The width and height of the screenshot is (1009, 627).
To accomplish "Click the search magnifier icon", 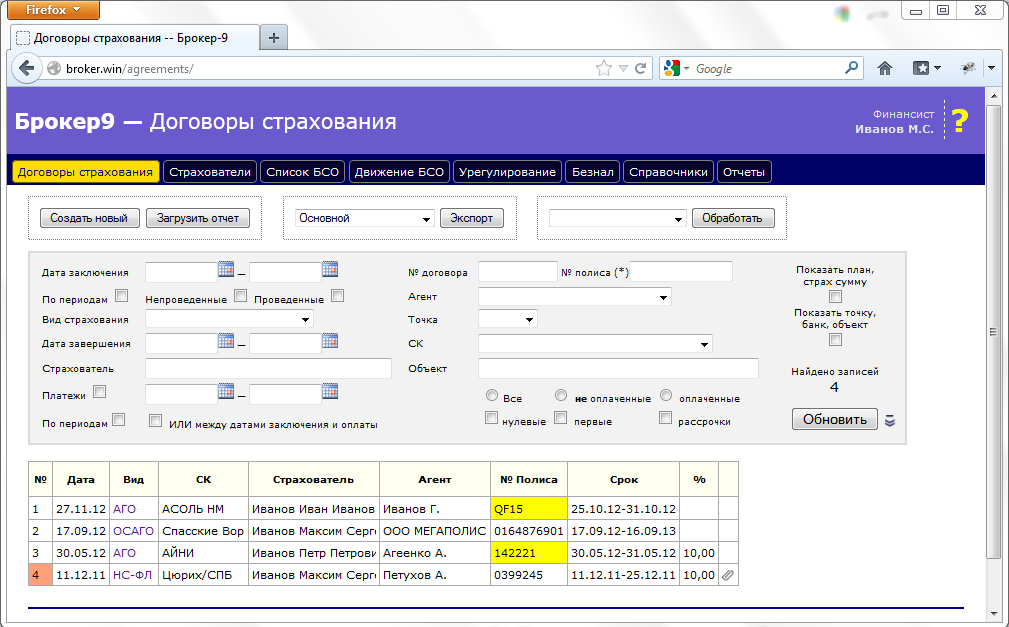I will coord(851,68).
